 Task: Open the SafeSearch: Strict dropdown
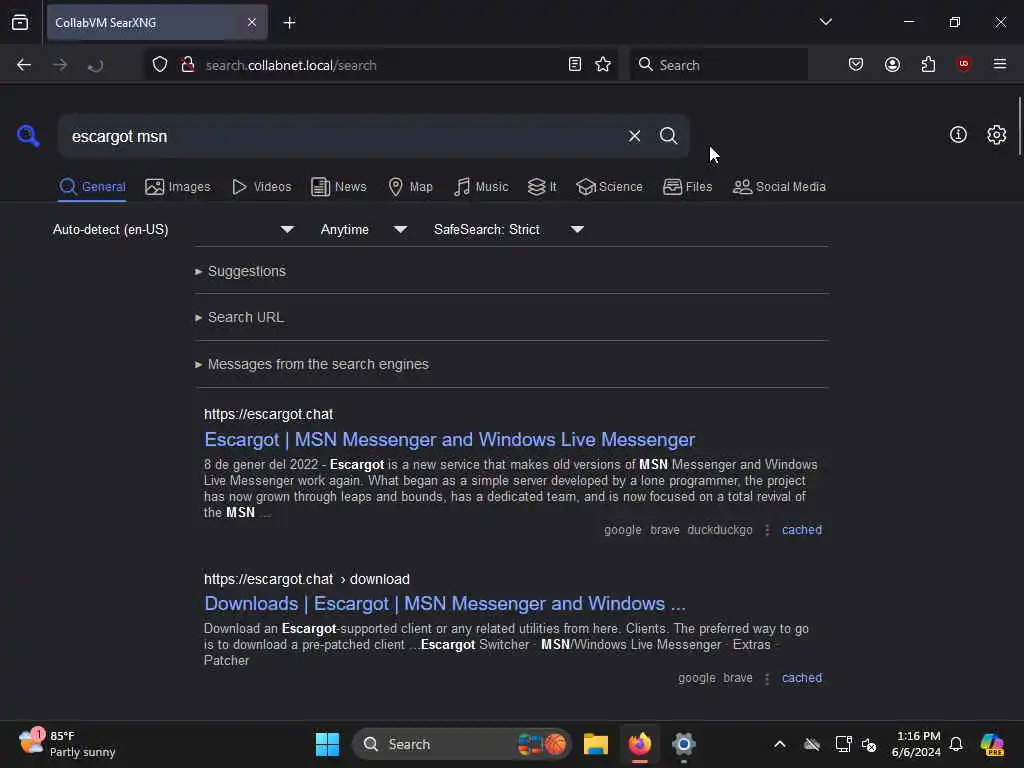coord(509,229)
